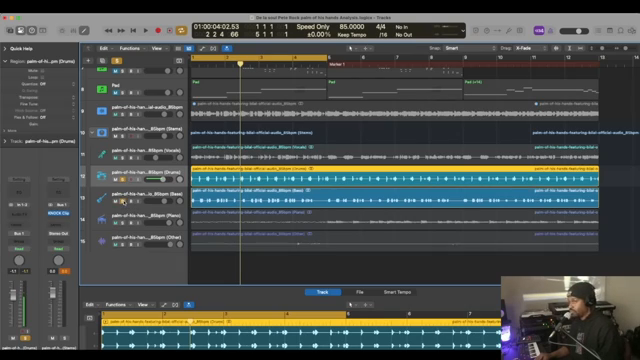The image size is (640, 360).
Task: Adjust the Drums track volume slider
Action: point(158,179)
